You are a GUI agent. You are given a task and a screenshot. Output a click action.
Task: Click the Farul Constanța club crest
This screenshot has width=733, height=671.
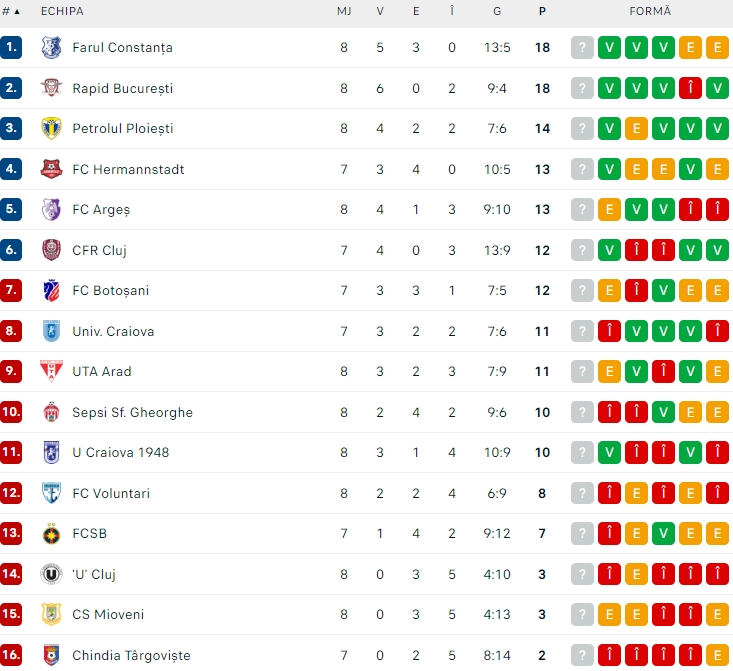coord(51,47)
